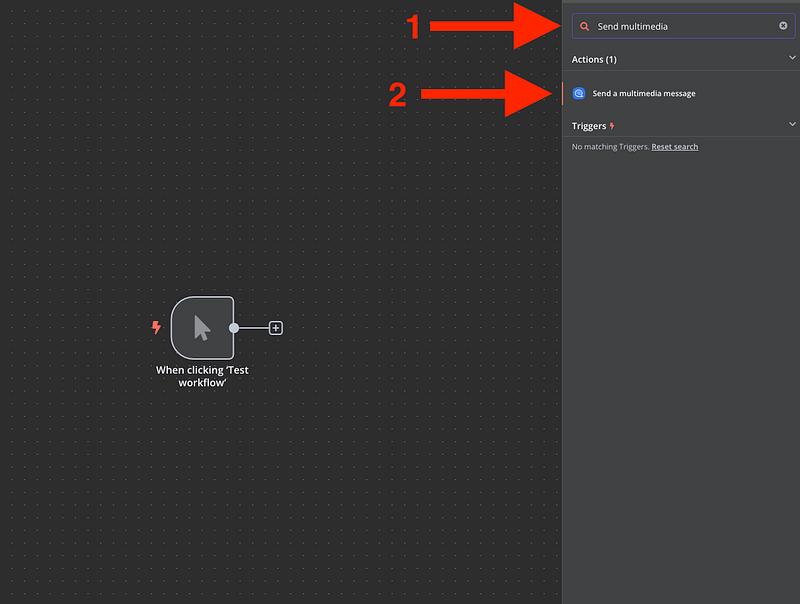Click the line connecting node to plus button
Image resolution: width=800 pixels, height=604 pixels.
coord(254,328)
